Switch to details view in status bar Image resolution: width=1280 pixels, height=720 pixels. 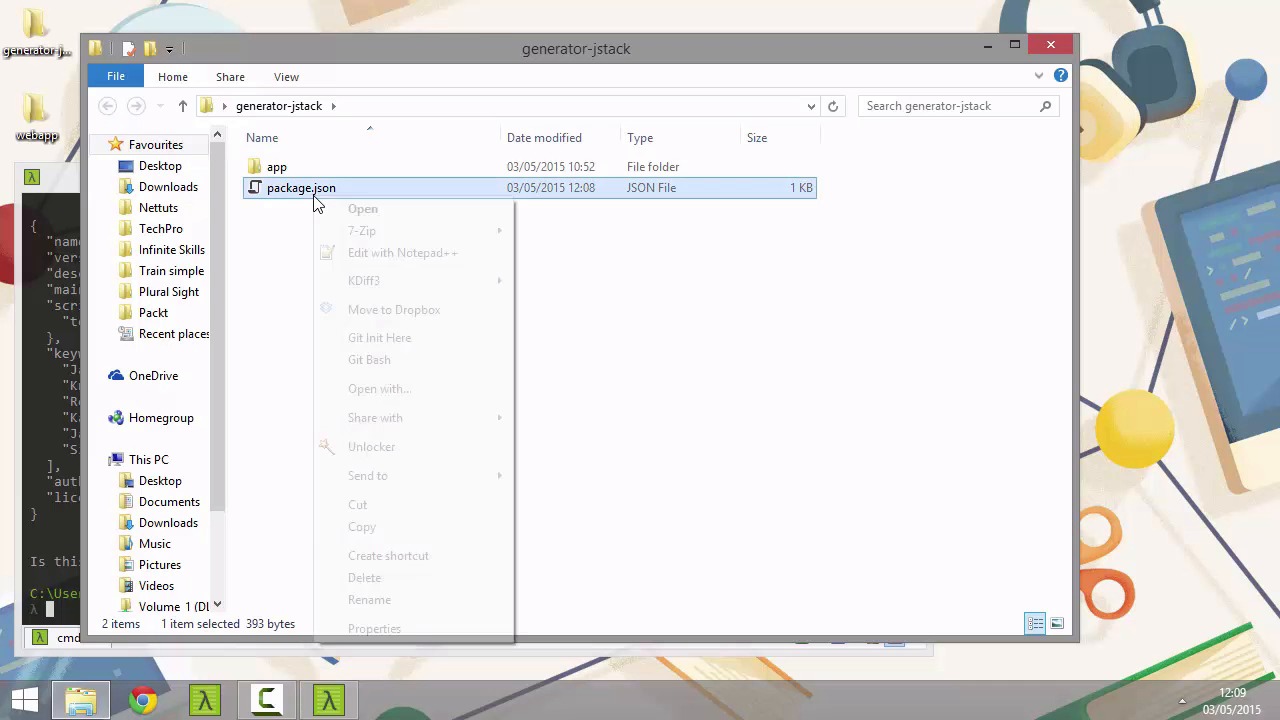(1035, 624)
